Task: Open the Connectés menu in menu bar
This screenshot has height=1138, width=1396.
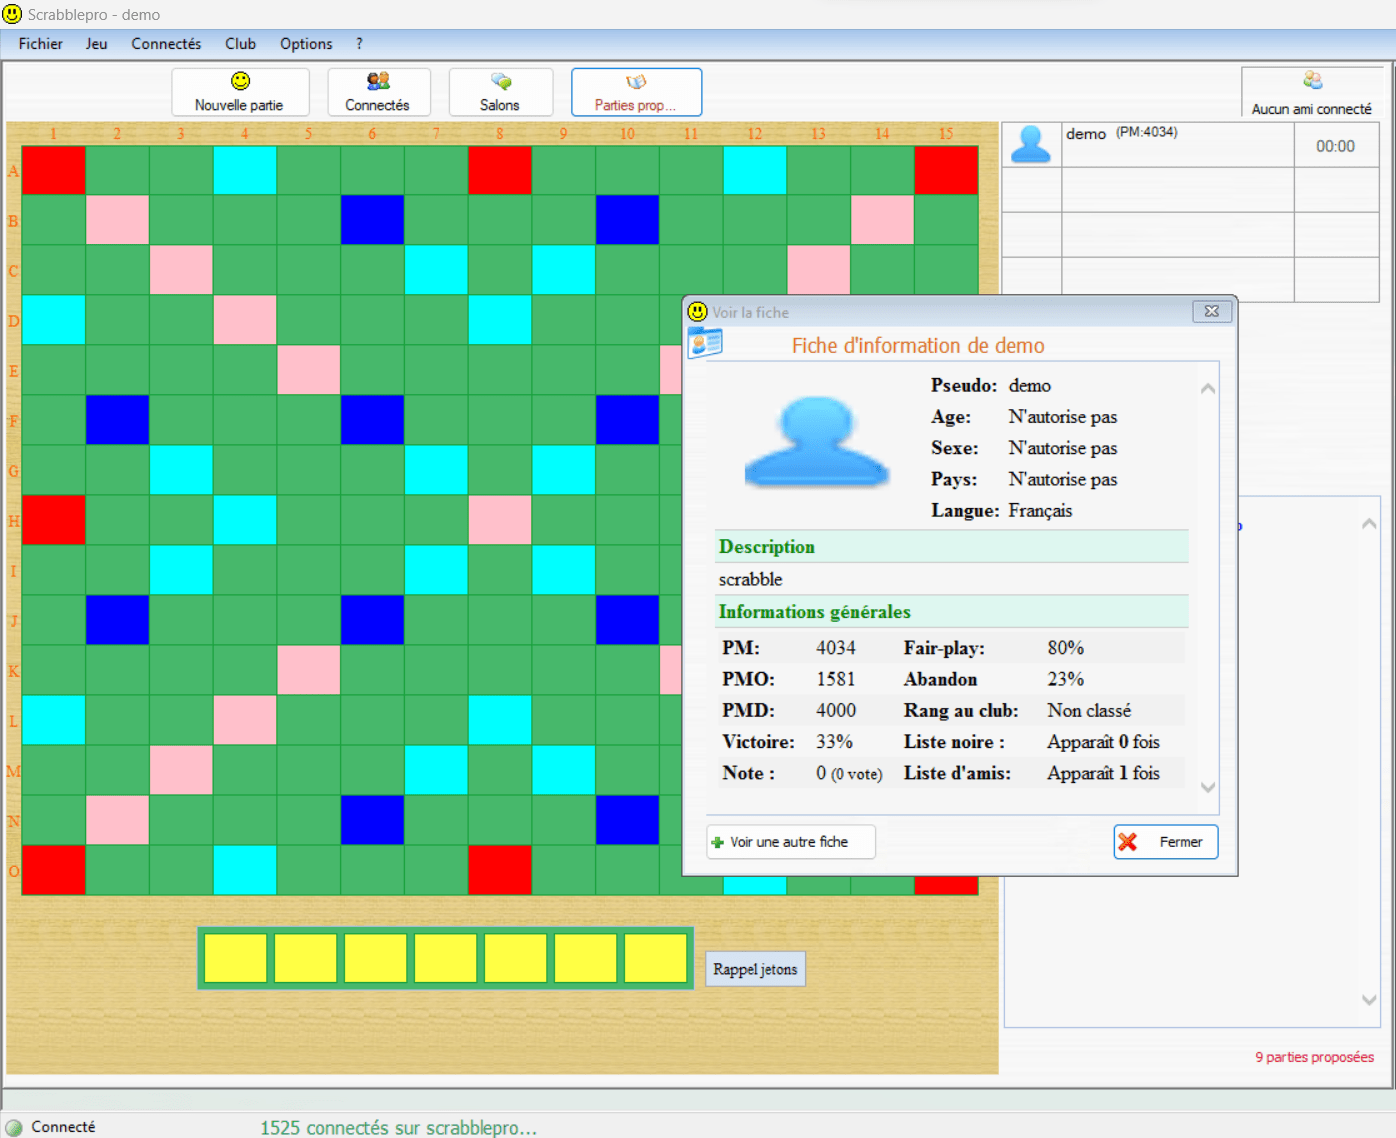Action: [x=166, y=44]
